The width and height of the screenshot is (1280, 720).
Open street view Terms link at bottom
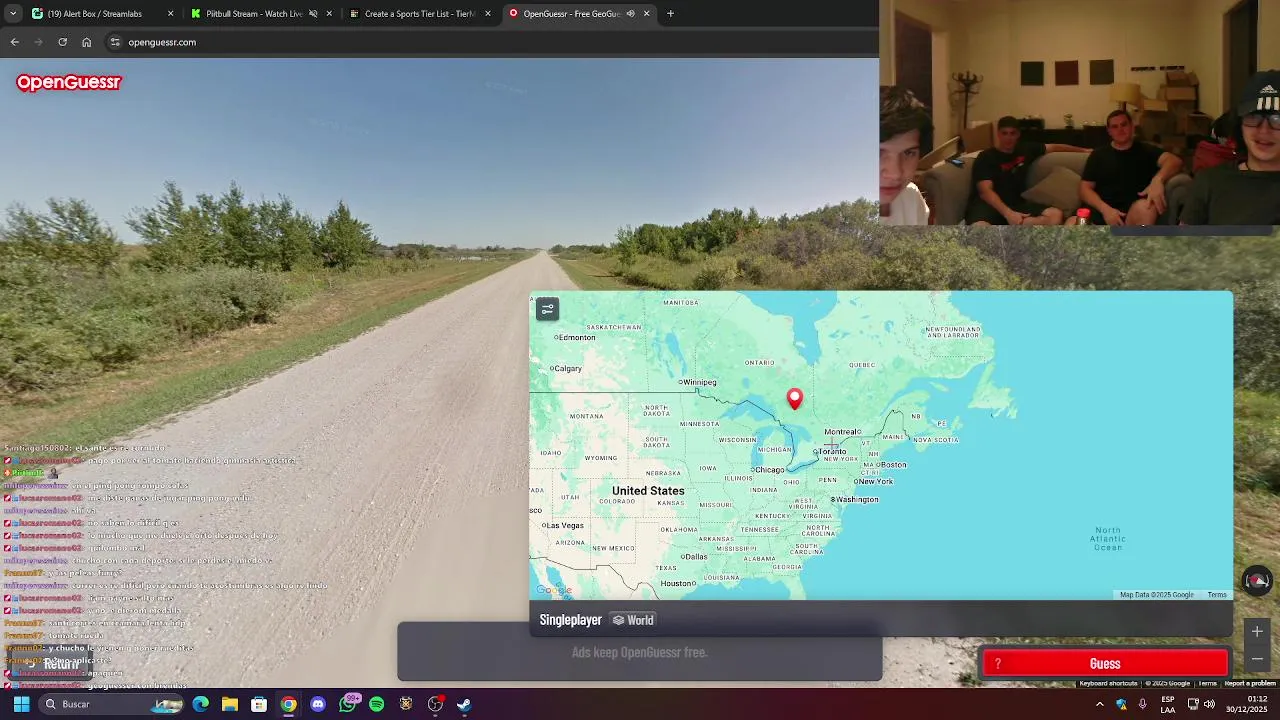[x=1208, y=684]
